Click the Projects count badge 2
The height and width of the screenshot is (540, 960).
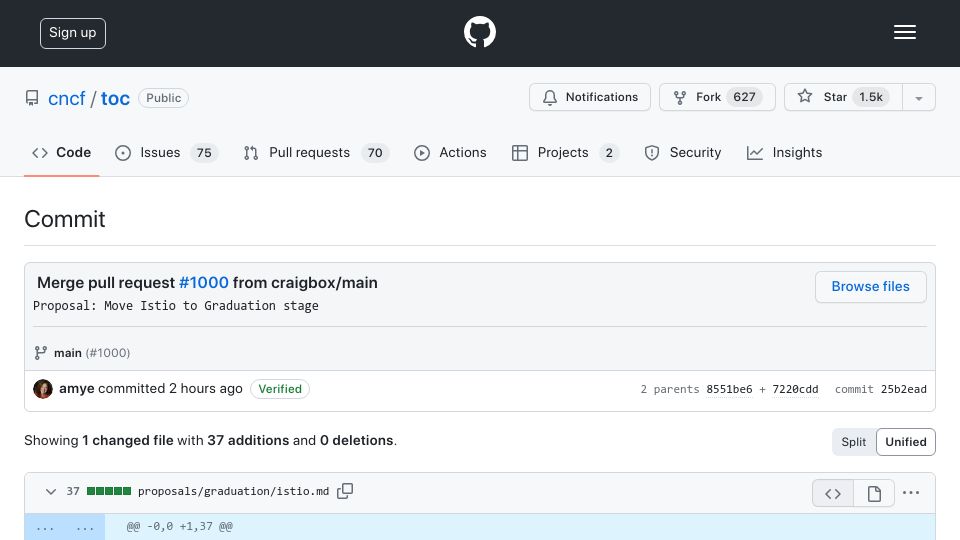click(x=609, y=152)
